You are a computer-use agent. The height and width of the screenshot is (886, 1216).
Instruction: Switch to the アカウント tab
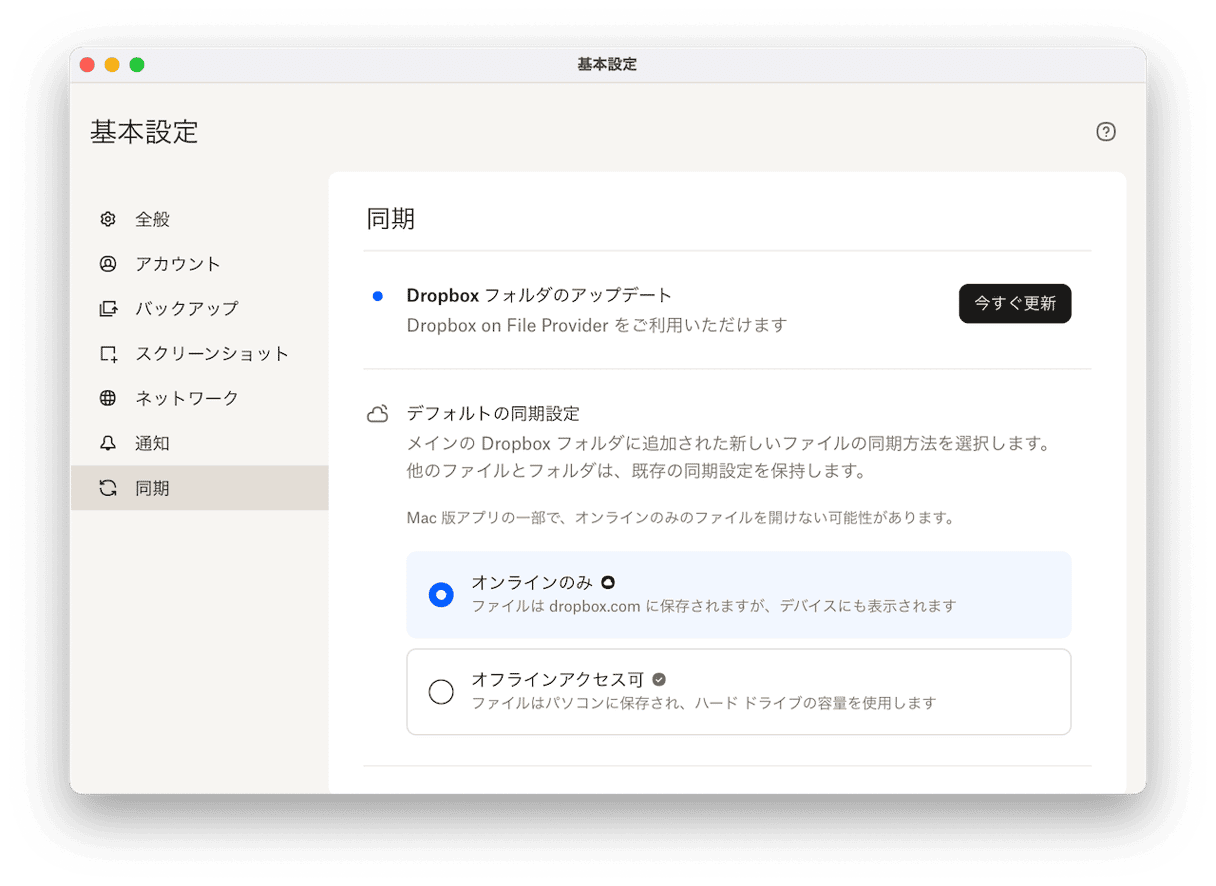(178, 264)
